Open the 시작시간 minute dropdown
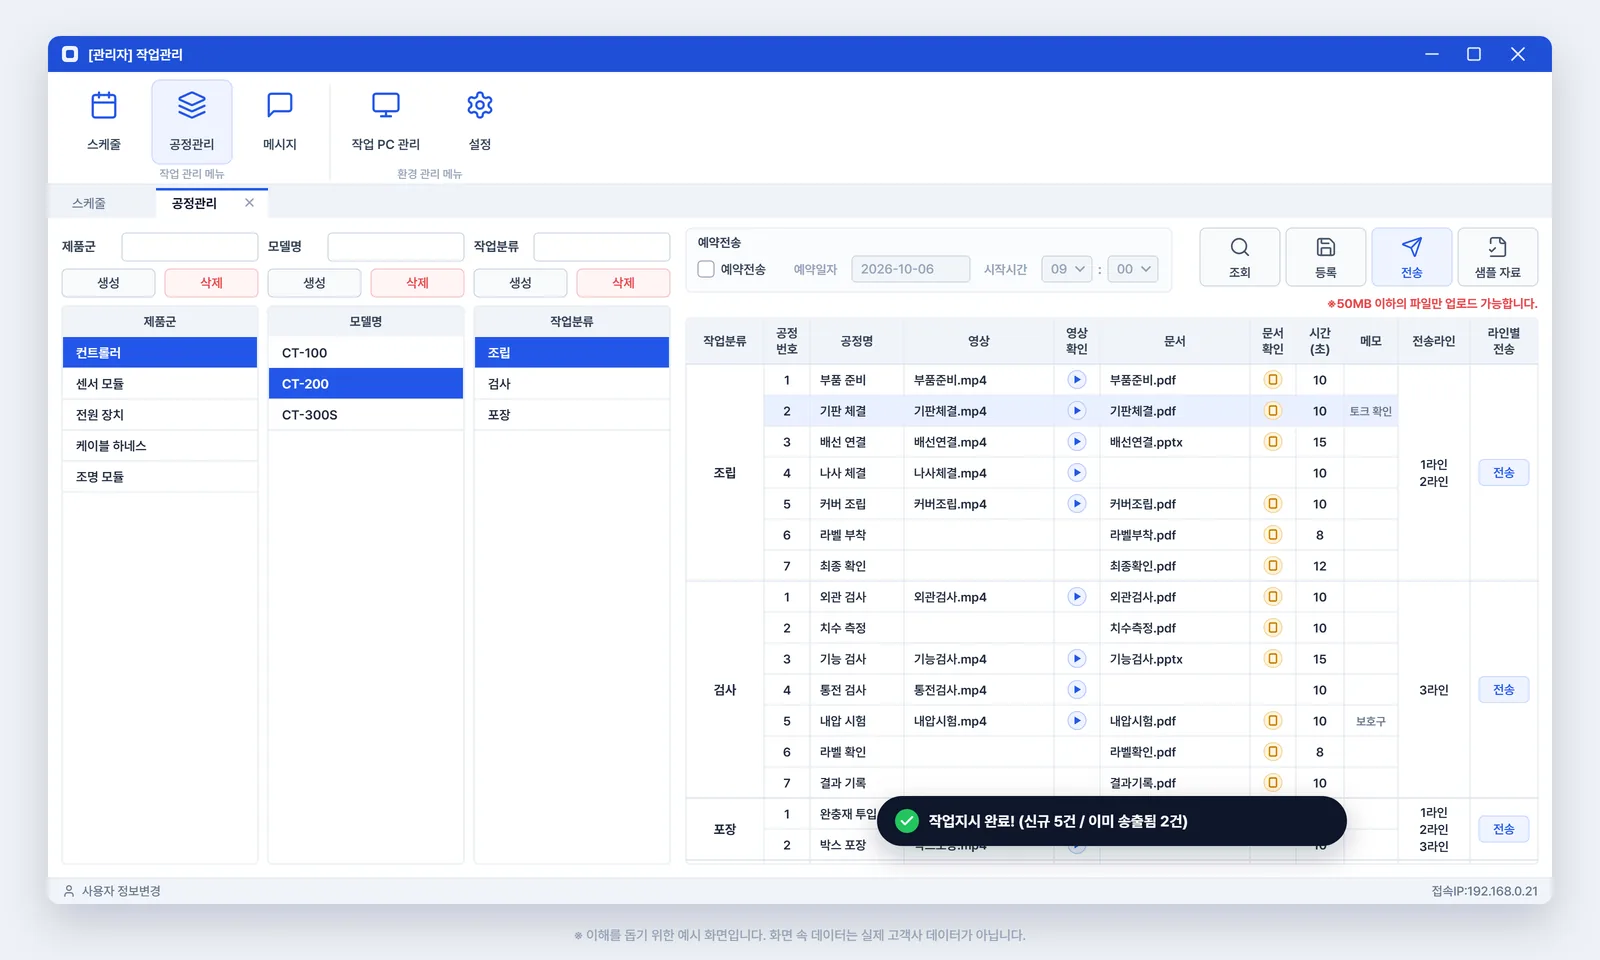 [x=1133, y=269]
